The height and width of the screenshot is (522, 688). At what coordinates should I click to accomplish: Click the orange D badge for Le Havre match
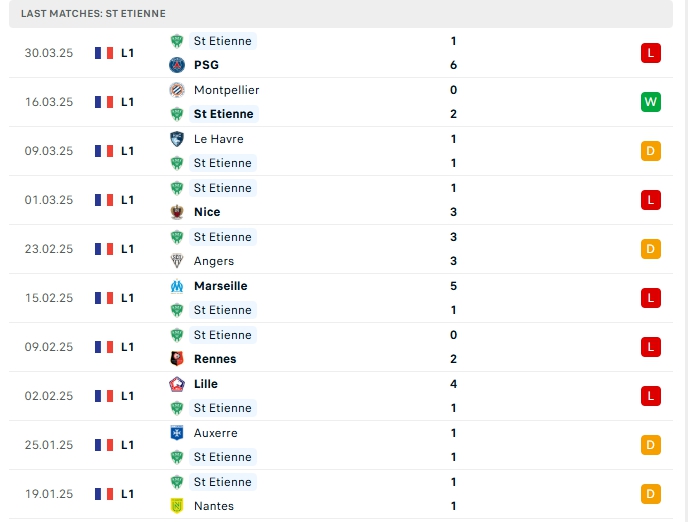[x=650, y=151]
